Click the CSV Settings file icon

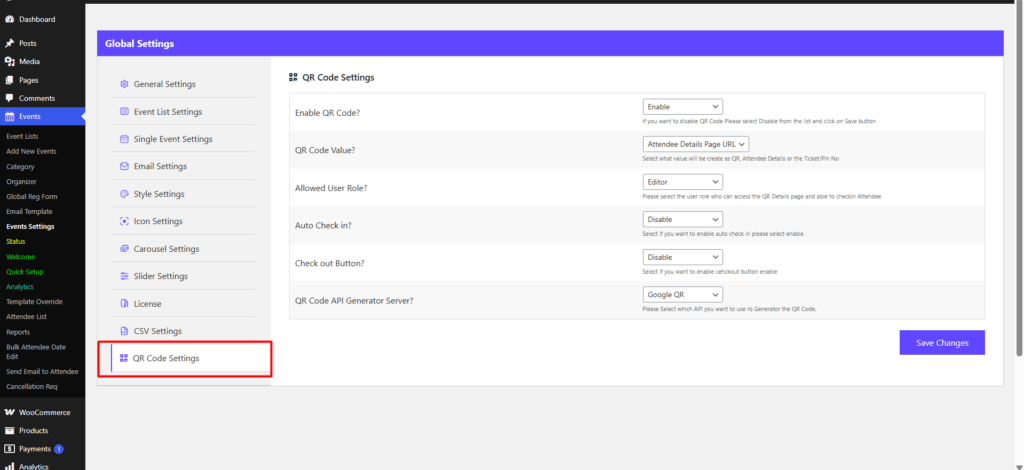coord(124,331)
